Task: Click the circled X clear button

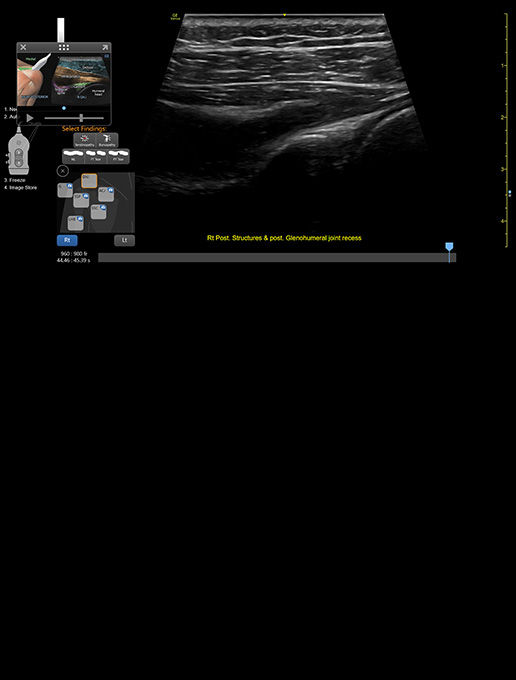Action: [63, 171]
